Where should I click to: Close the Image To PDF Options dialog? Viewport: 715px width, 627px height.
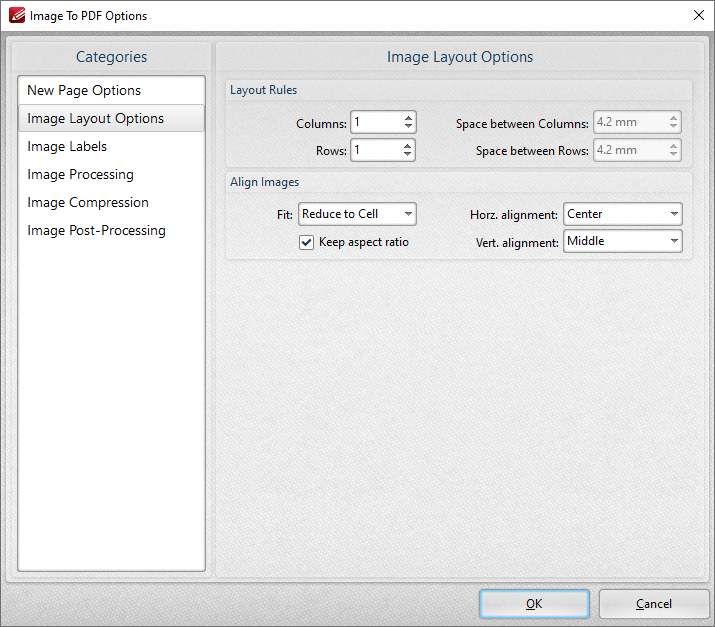point(699,15)
